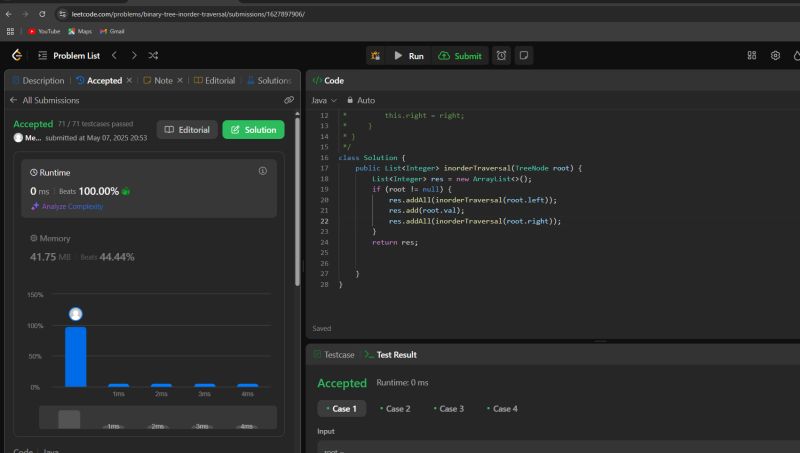Close the Note tab
Viewport: 800px width, 453px height.
(x=180, y=80)
